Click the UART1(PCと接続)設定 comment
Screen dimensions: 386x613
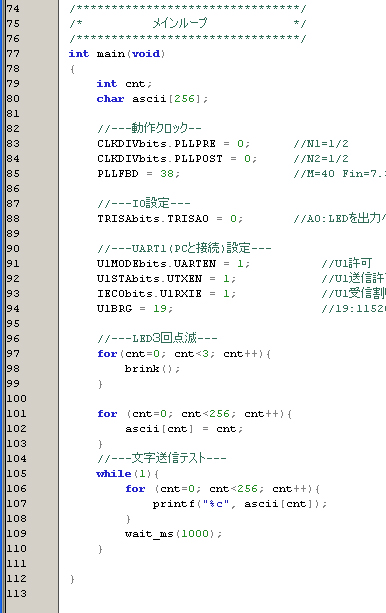(x=184, y=248)
